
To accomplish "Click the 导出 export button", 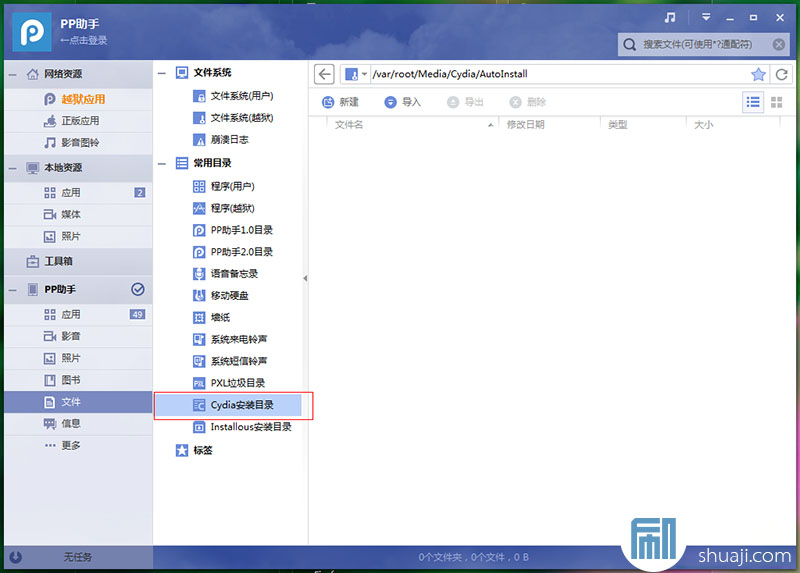I will [465, 103].
